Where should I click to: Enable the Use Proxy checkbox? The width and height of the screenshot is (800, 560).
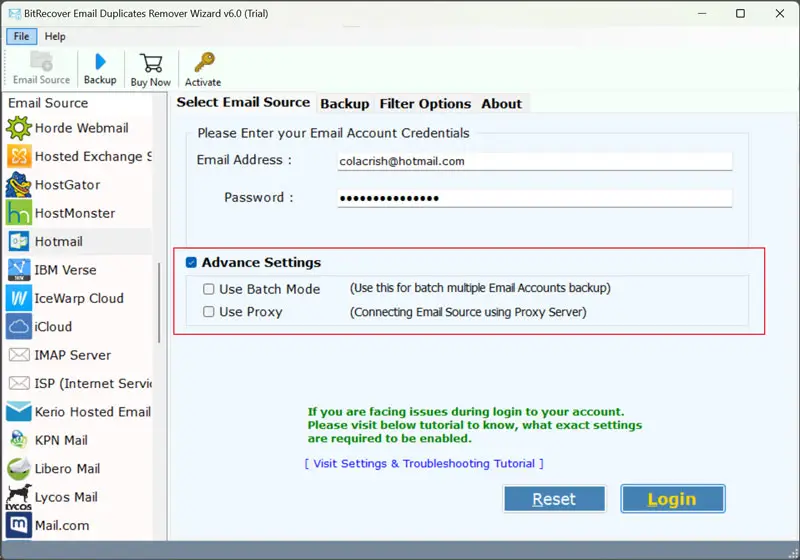[x=208, y=312]
